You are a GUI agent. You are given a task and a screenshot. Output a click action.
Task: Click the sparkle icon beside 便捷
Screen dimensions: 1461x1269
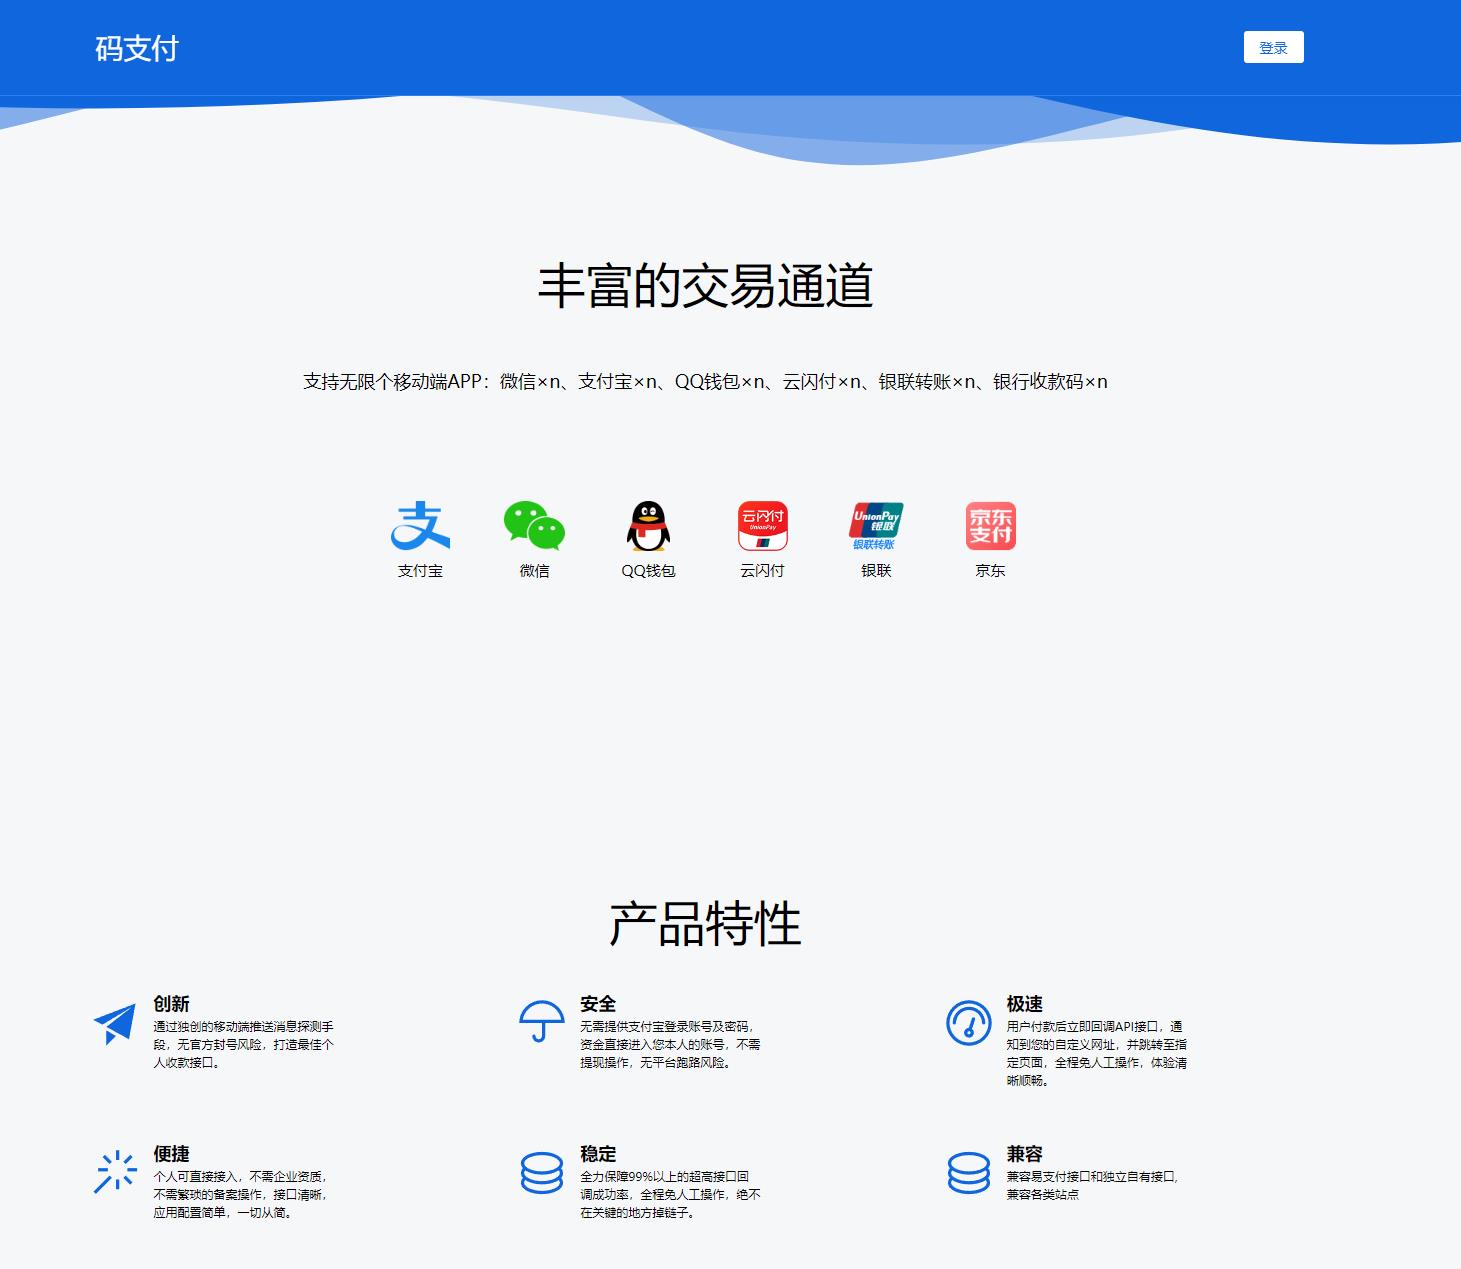[x=115, y=1172]
